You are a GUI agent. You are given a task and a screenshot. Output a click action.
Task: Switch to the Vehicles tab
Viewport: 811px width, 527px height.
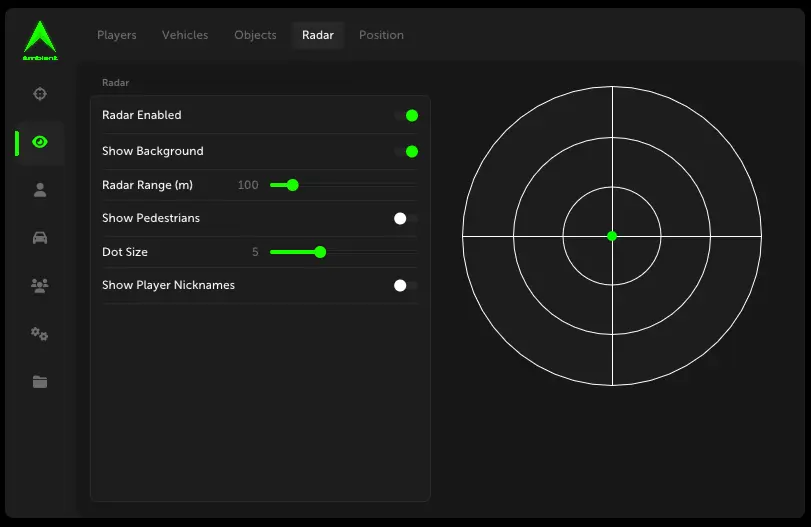185,35
